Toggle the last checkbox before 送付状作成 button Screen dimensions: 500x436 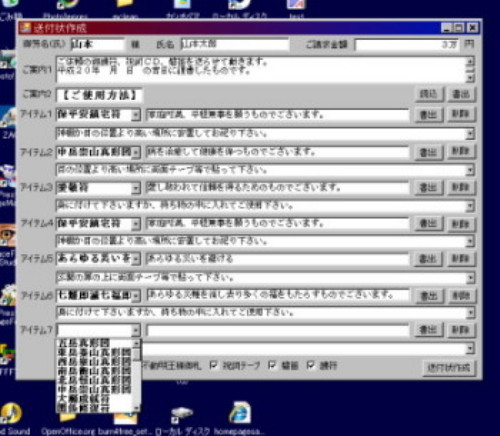(311, 365)
